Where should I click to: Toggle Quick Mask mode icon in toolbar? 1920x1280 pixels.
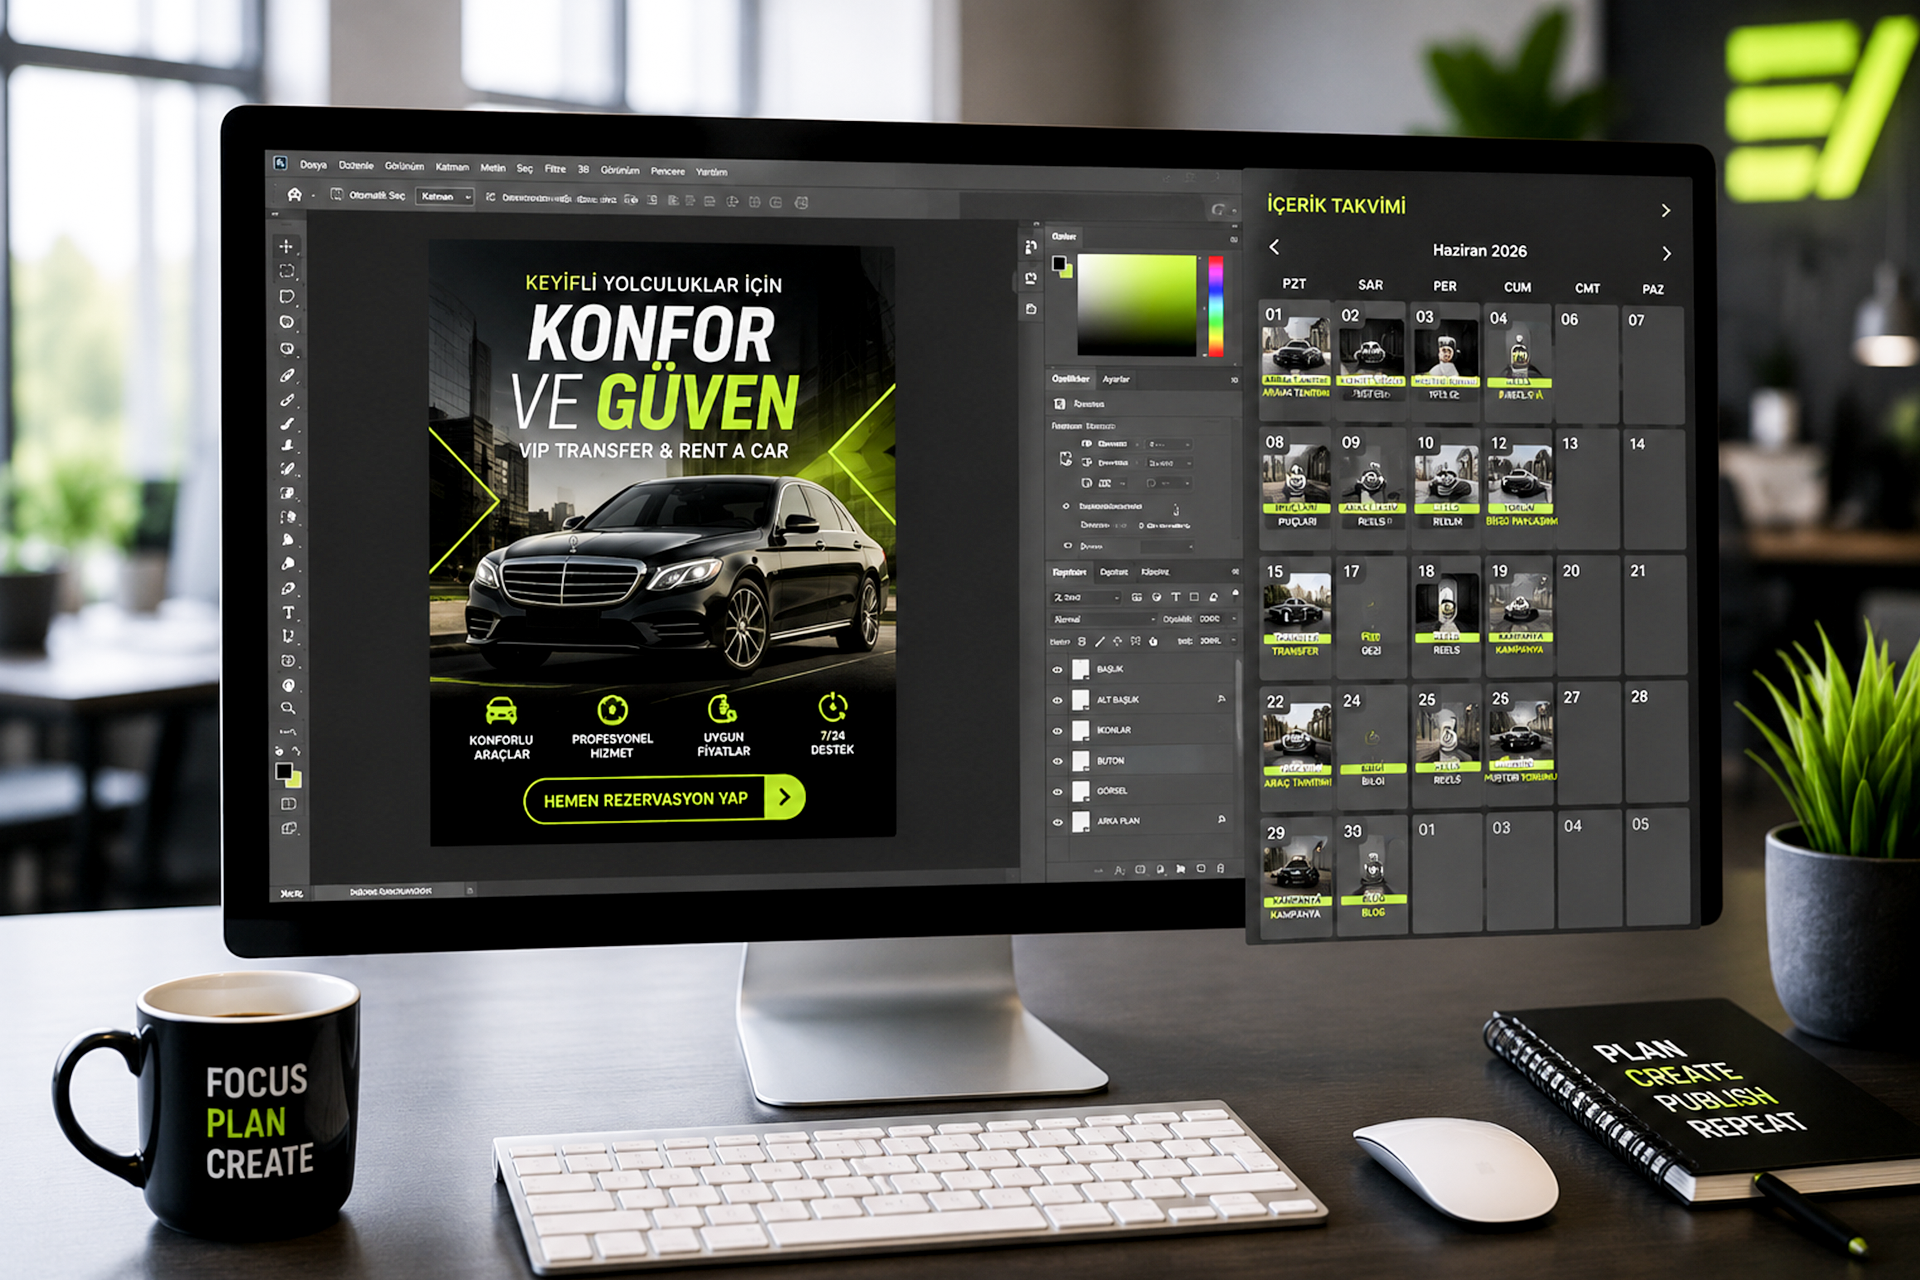point(289,804)
